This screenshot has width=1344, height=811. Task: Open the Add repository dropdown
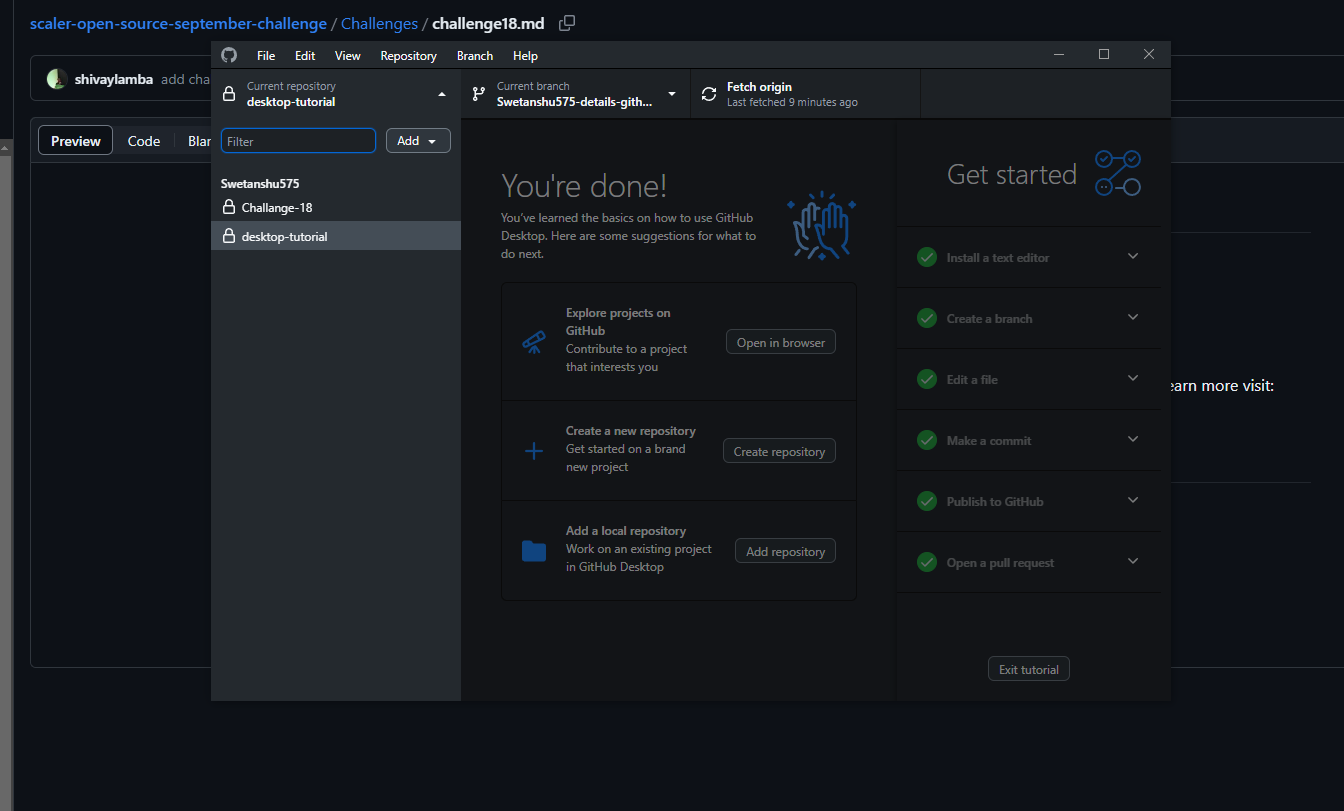(x=418, y=140)
